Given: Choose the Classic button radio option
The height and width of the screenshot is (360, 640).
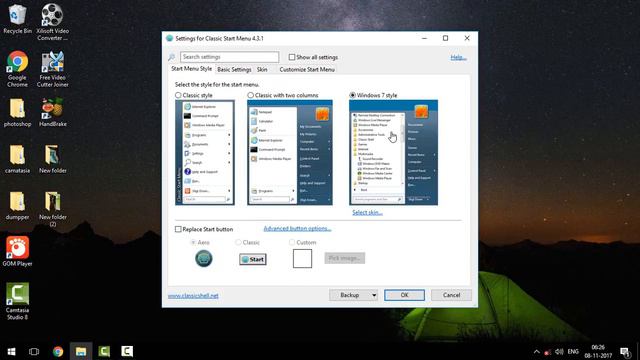Looking at the screenshot, I should point(238,242).
